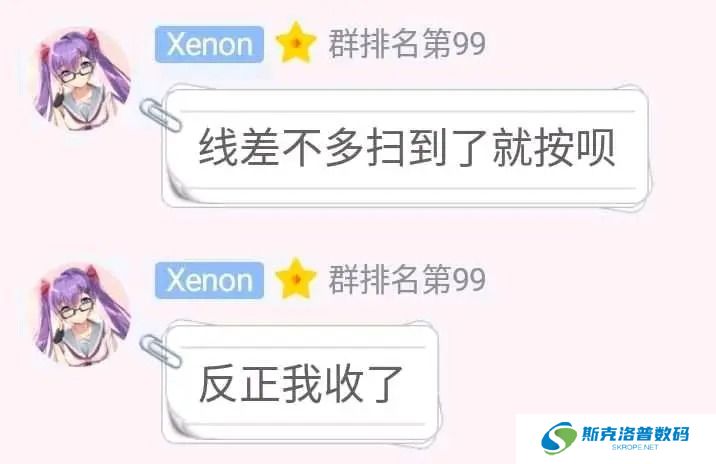Open the avatar beside the 线差不多扫到了就按呗 message
The width and height of the screenshot is (716, 464).
[82, 78]
